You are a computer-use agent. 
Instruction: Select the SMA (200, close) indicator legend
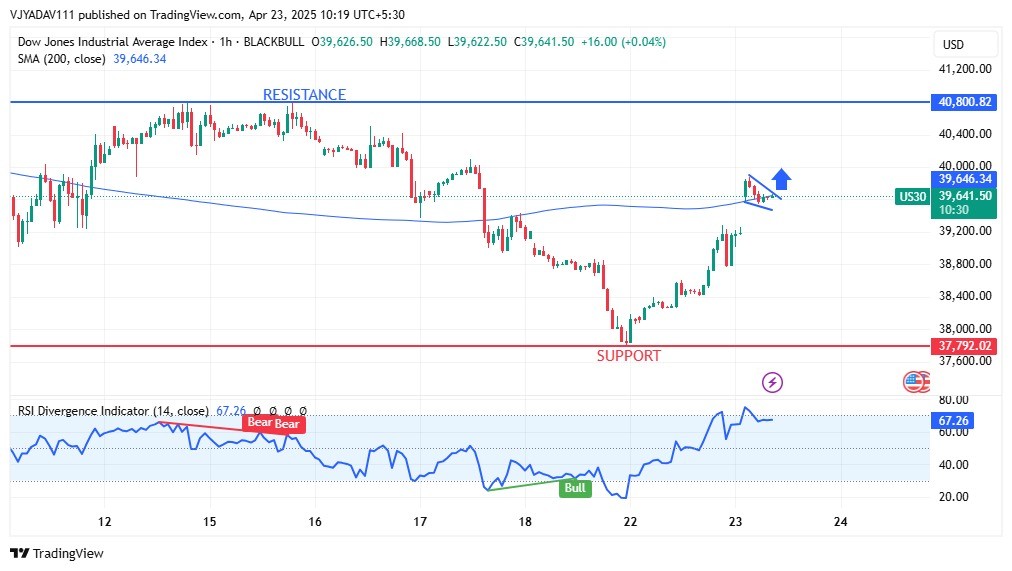(62, 60)
